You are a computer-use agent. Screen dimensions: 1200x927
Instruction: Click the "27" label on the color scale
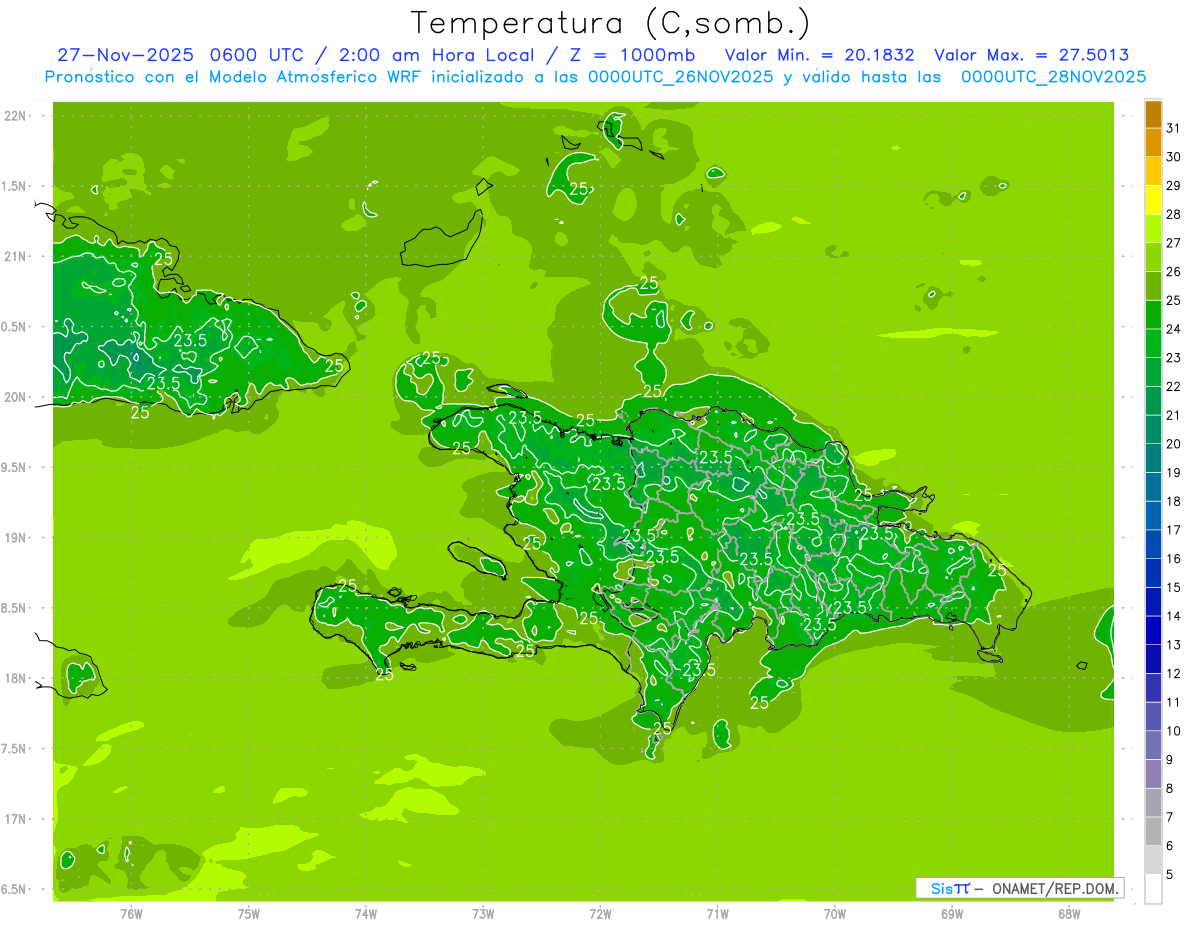(x=1174, y=243)
